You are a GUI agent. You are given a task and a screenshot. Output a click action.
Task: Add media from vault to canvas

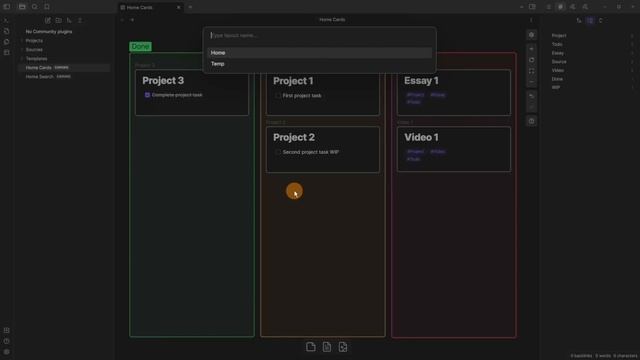pyautogui.click(x=343, y=347)
